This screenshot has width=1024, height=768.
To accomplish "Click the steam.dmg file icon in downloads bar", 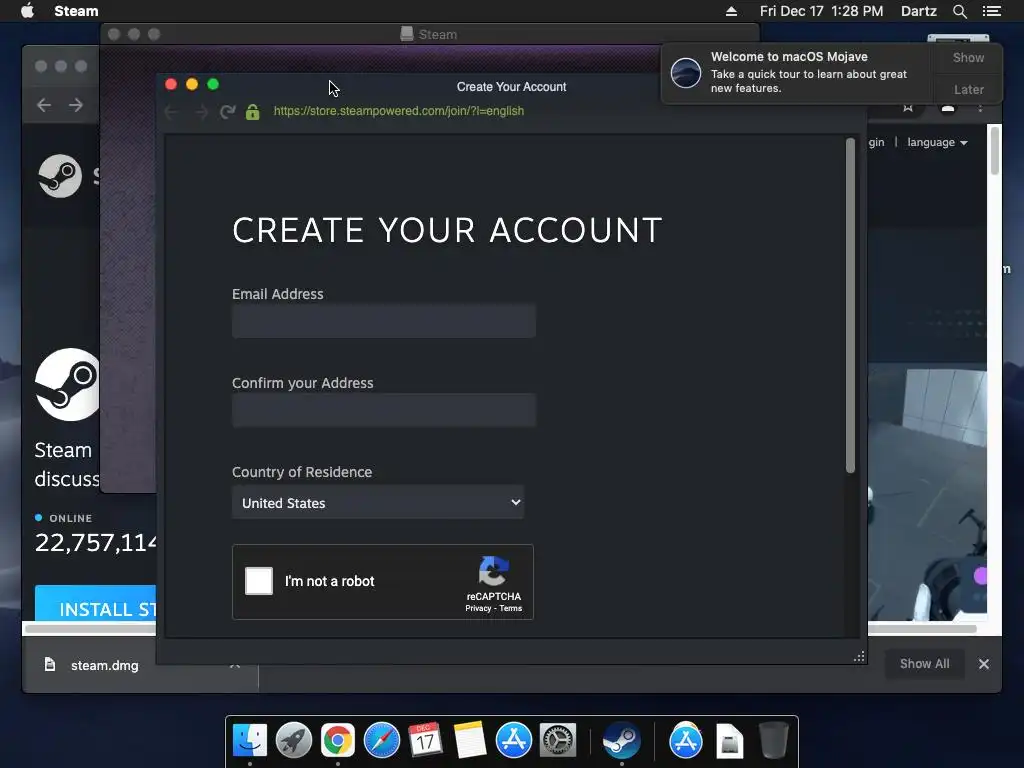I will click(50, 665).
